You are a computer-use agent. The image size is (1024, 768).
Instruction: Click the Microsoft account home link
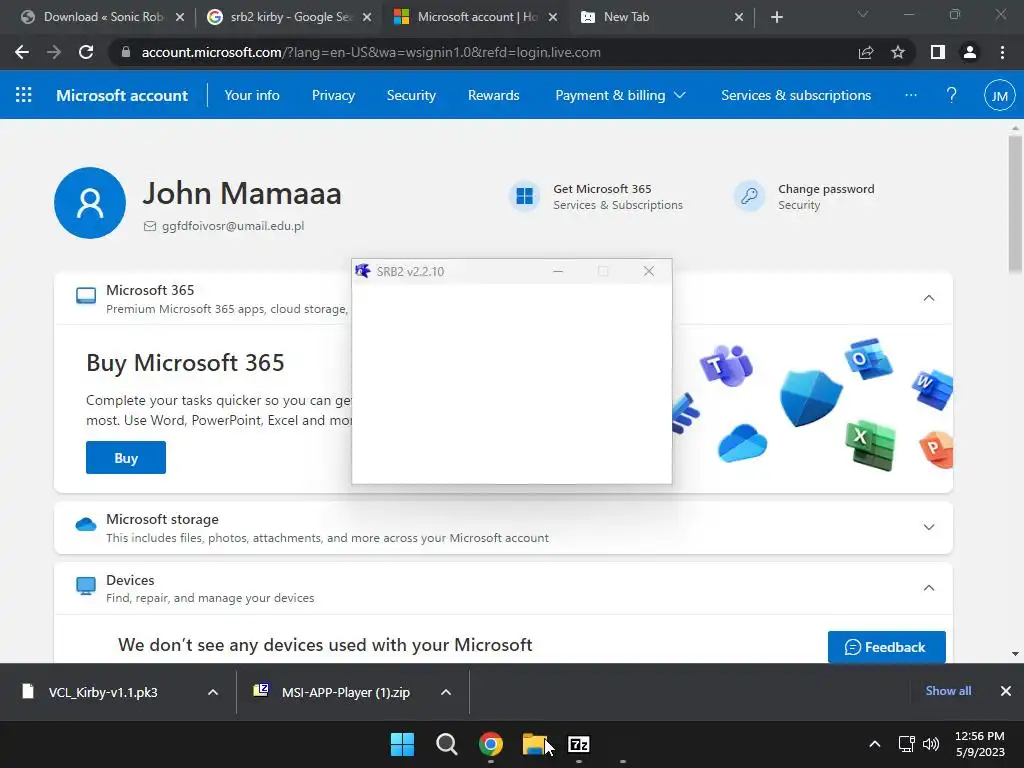point(122,95)
